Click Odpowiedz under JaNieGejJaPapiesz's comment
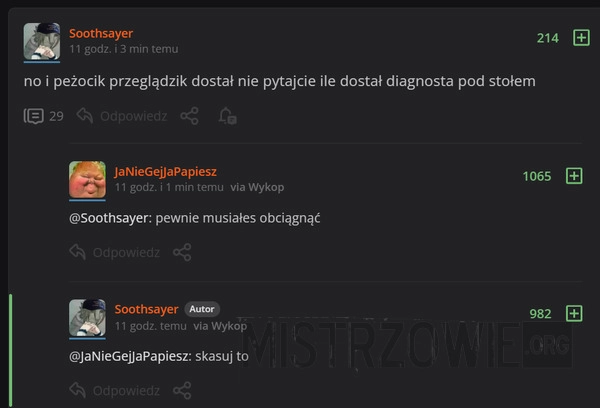Screen dimensions: 600x408 point(114,253)
